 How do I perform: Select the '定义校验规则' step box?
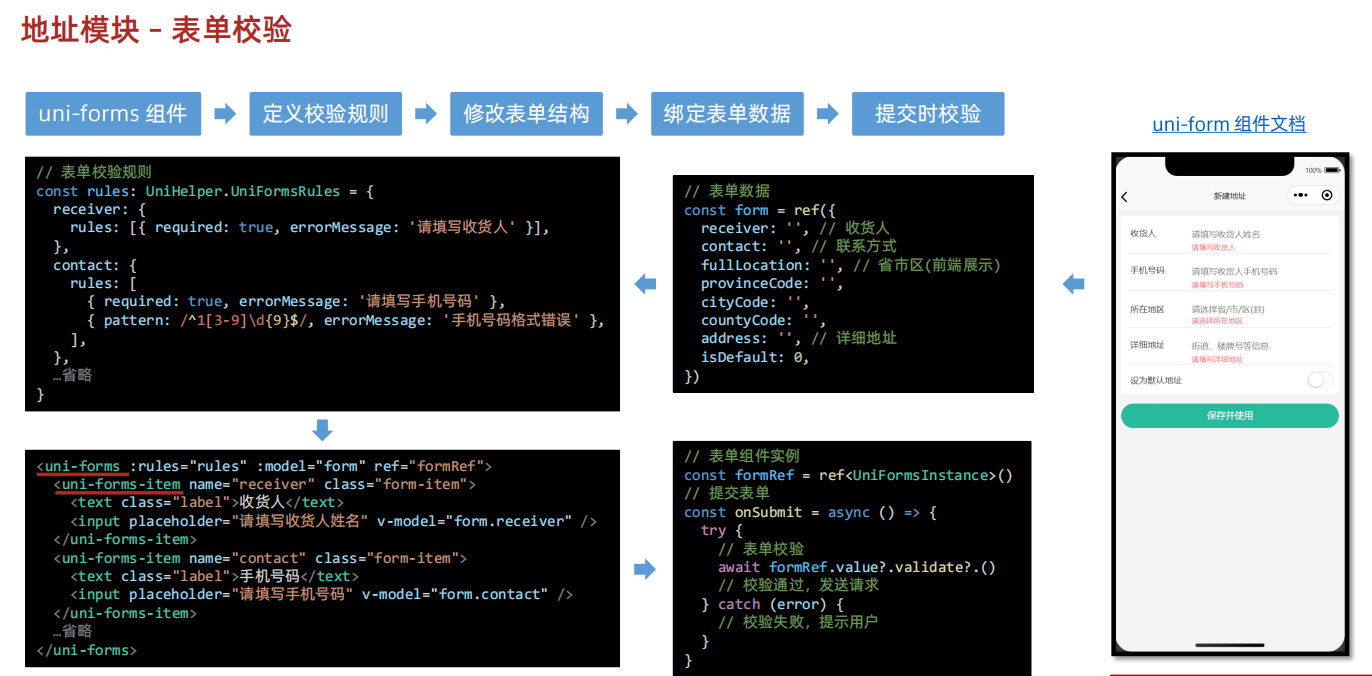(326, 114)
